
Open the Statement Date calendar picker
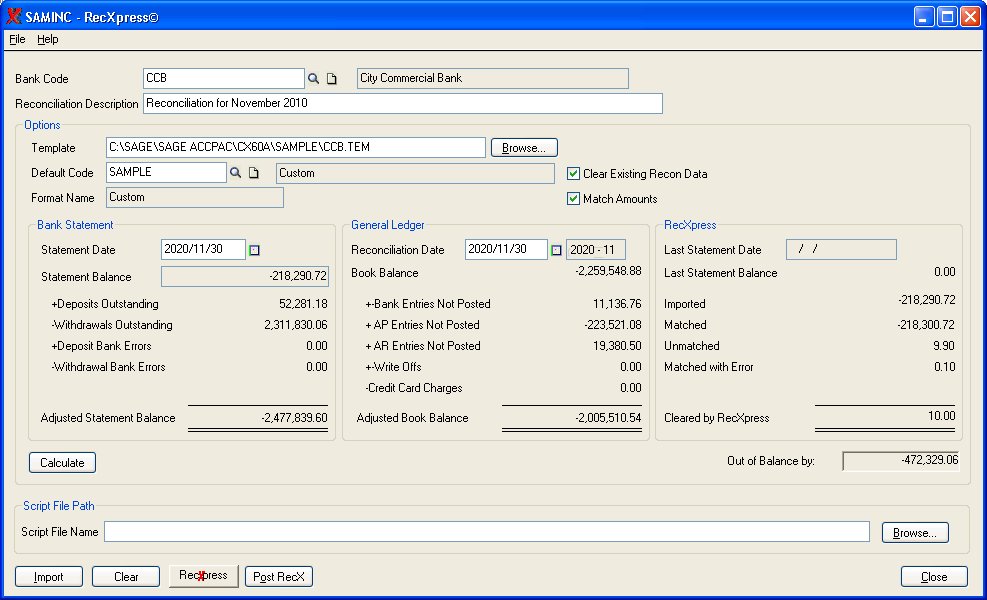tap(254, 250)
